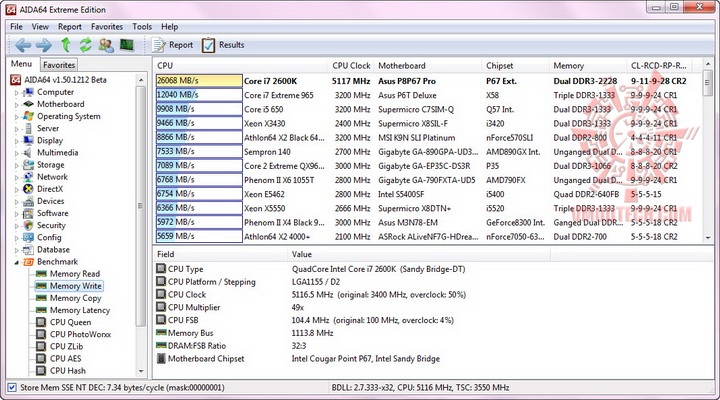This screenshot has width=720, height=400.
Task: Collapse the Benchmark tree node
Action: point(17,262)
